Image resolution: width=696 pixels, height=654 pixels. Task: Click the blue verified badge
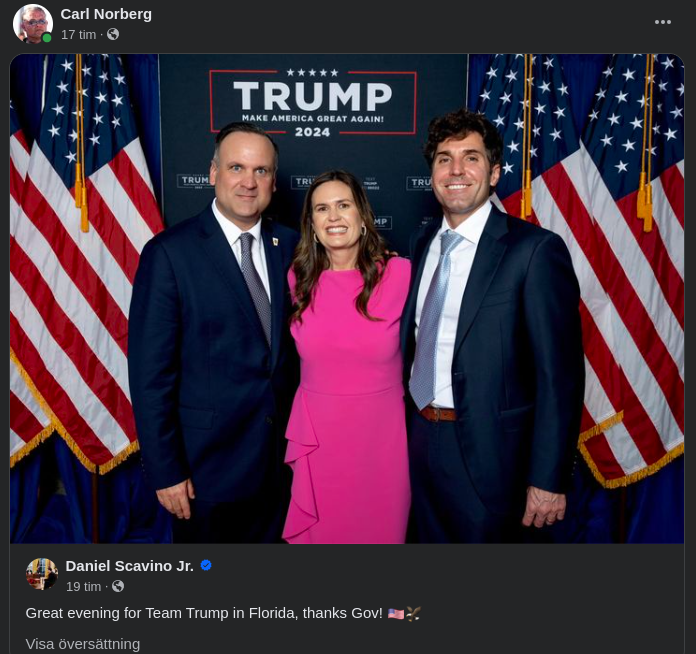coord(206,566)
